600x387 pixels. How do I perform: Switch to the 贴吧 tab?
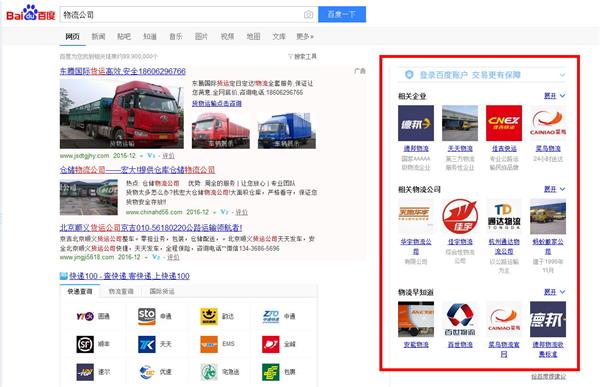point(124,36)
